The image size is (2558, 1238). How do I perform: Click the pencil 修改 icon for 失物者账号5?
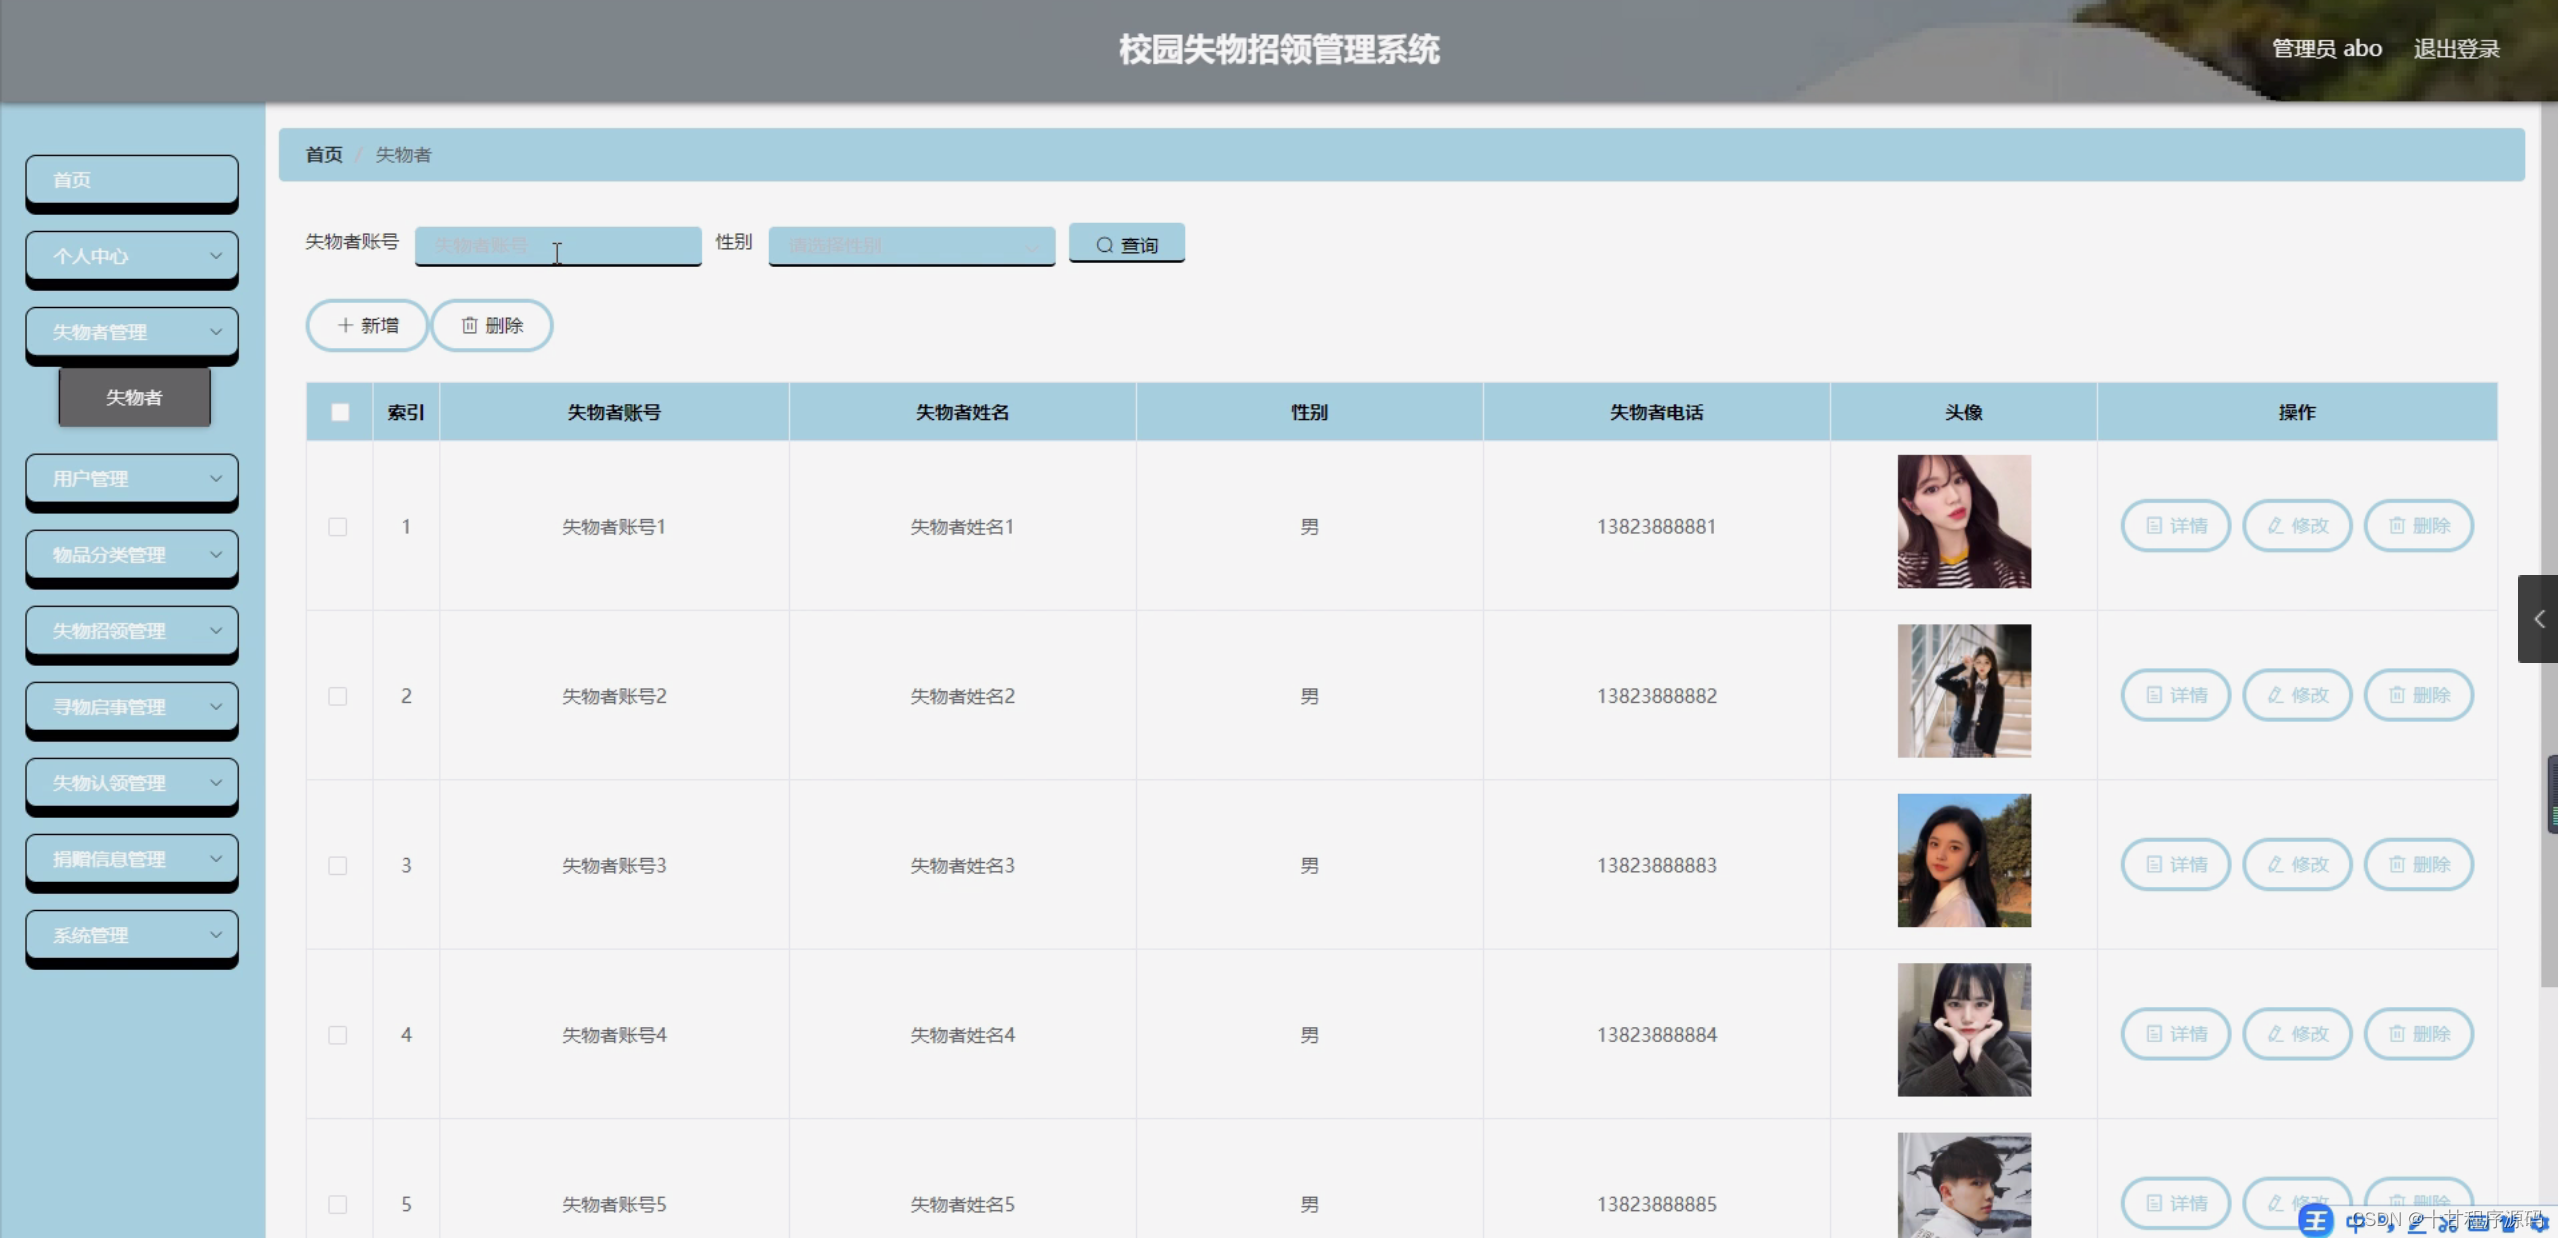point(2274,1203)
